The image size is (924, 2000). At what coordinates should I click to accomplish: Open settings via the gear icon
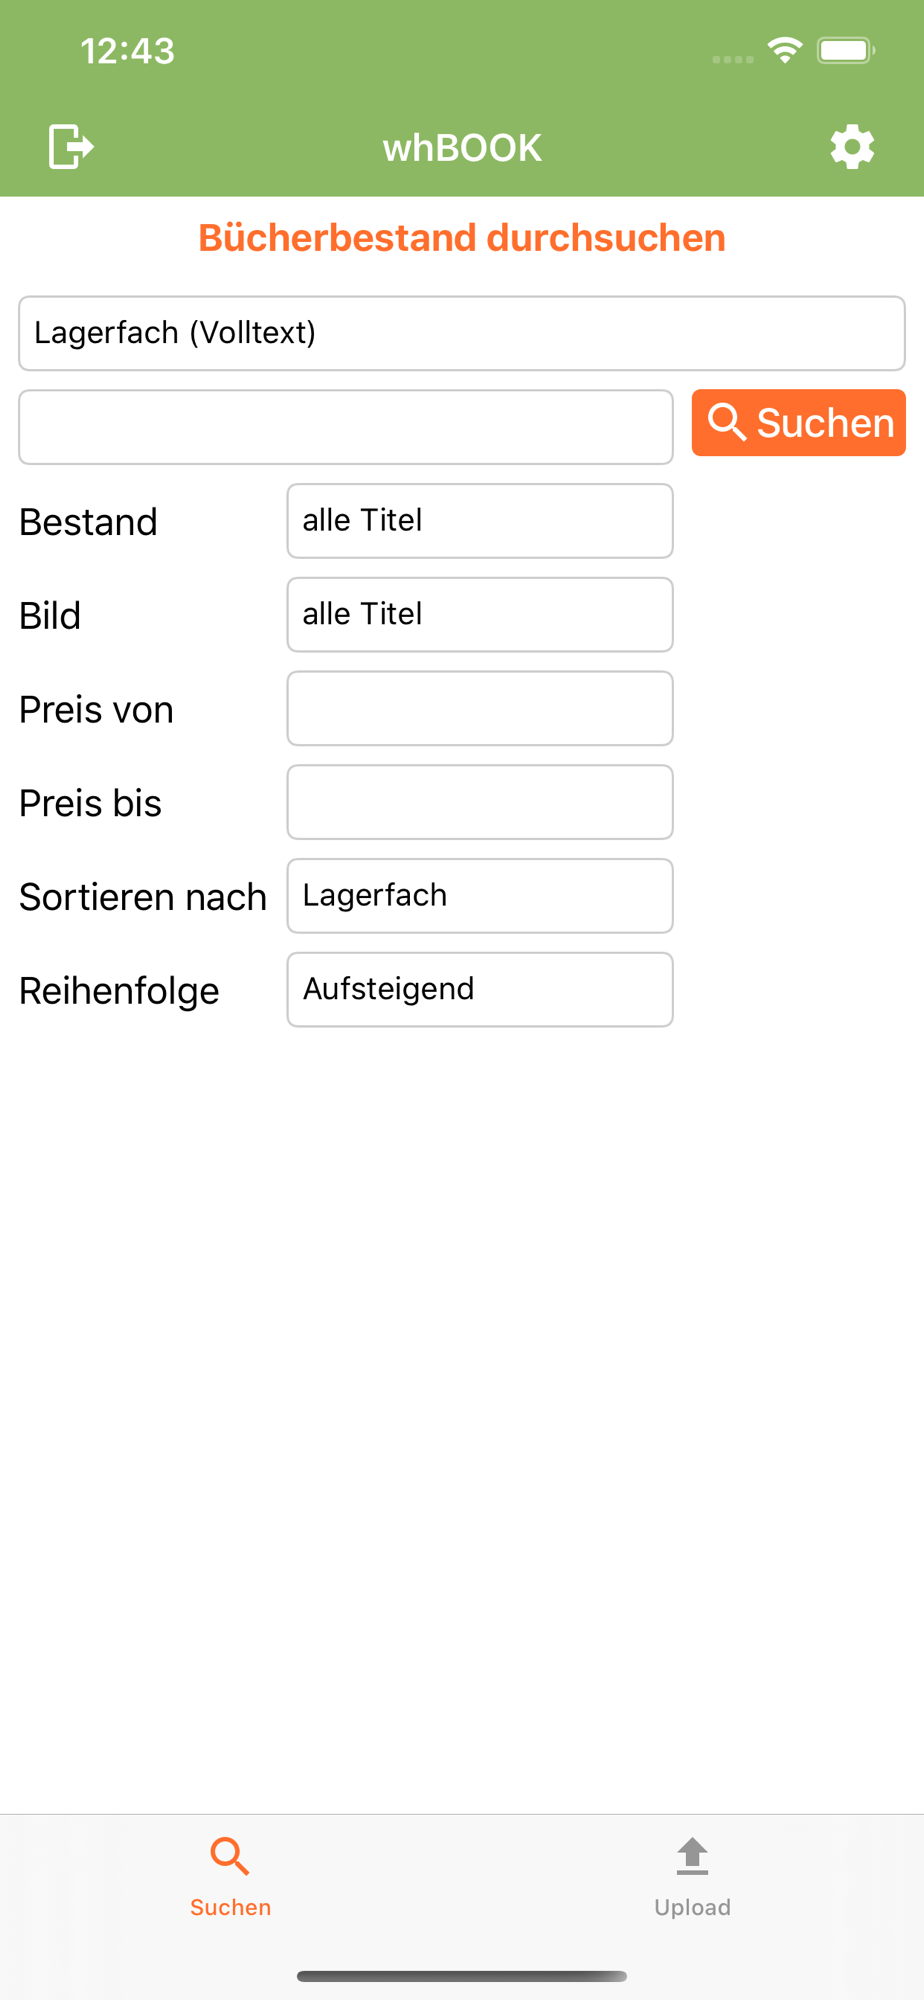[x=852, y=147]
